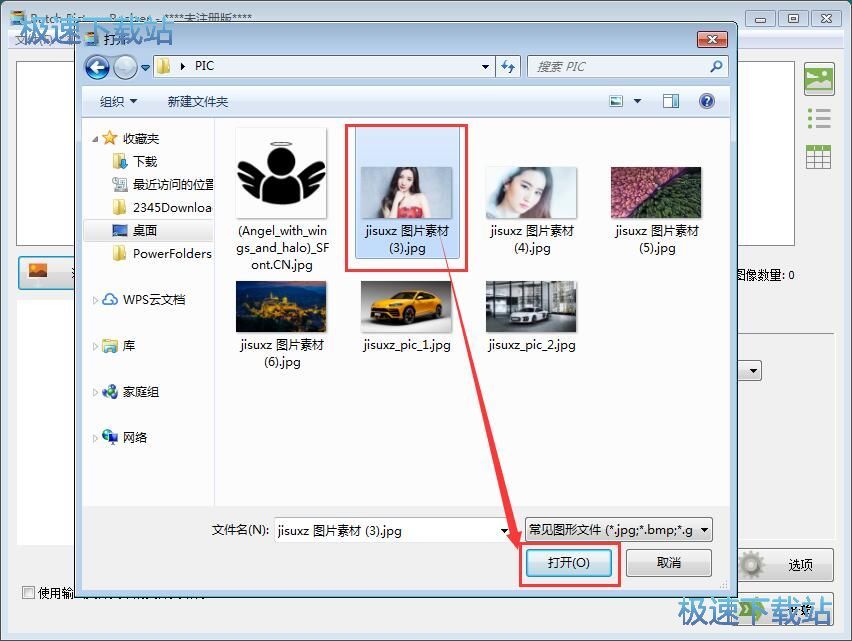
Task: Toggle the 使用输 checkbox in main window
Action: point(28,593)
